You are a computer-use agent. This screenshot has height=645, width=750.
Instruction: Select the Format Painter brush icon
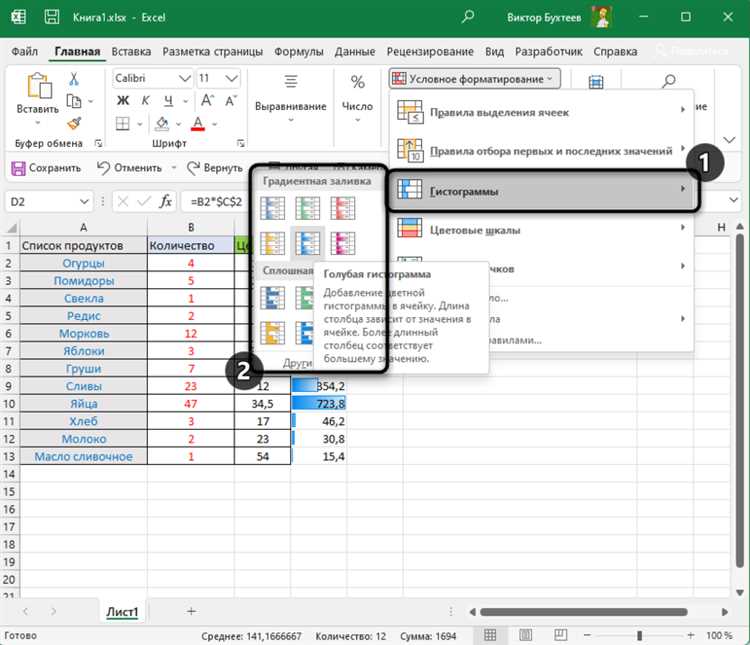point(74,124)
